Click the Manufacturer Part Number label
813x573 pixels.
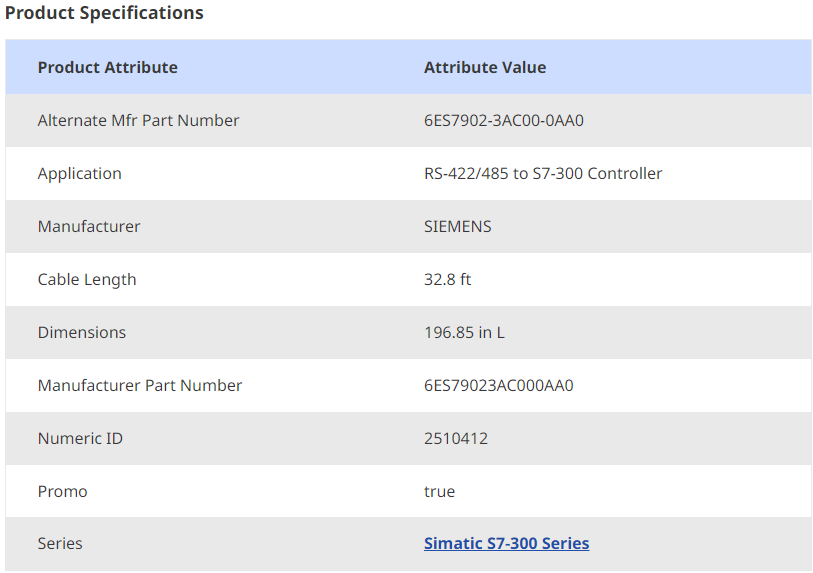point(140,386)
